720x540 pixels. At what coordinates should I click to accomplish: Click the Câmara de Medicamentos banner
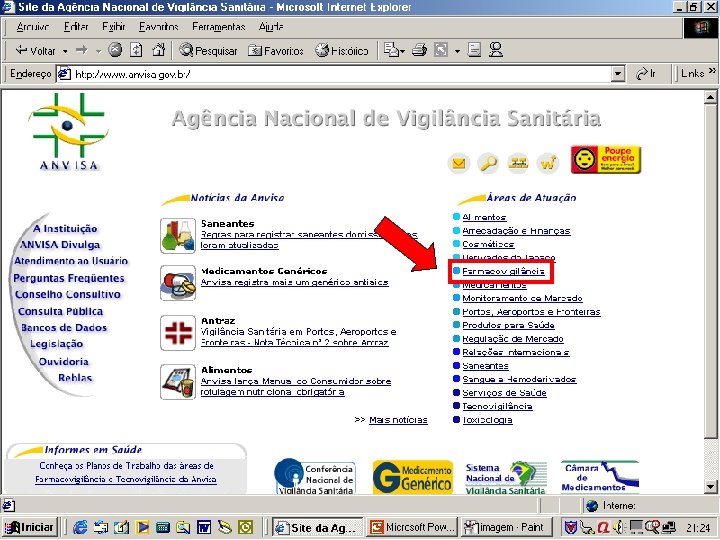[x=600, y=478]
